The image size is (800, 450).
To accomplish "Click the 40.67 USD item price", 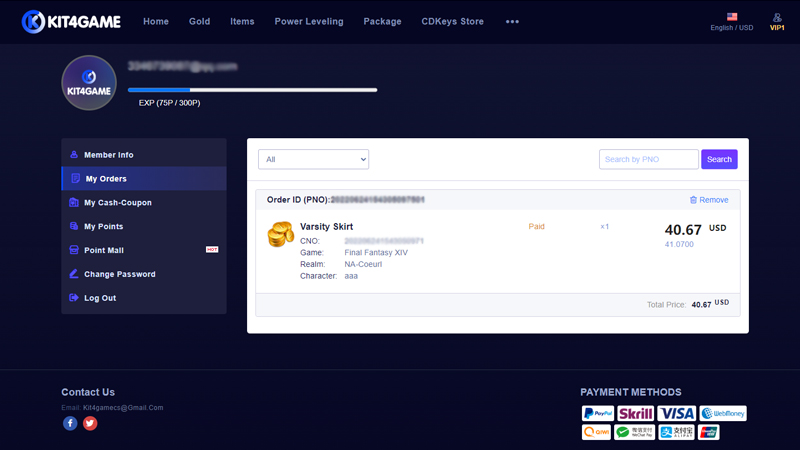I will point(695,230).
